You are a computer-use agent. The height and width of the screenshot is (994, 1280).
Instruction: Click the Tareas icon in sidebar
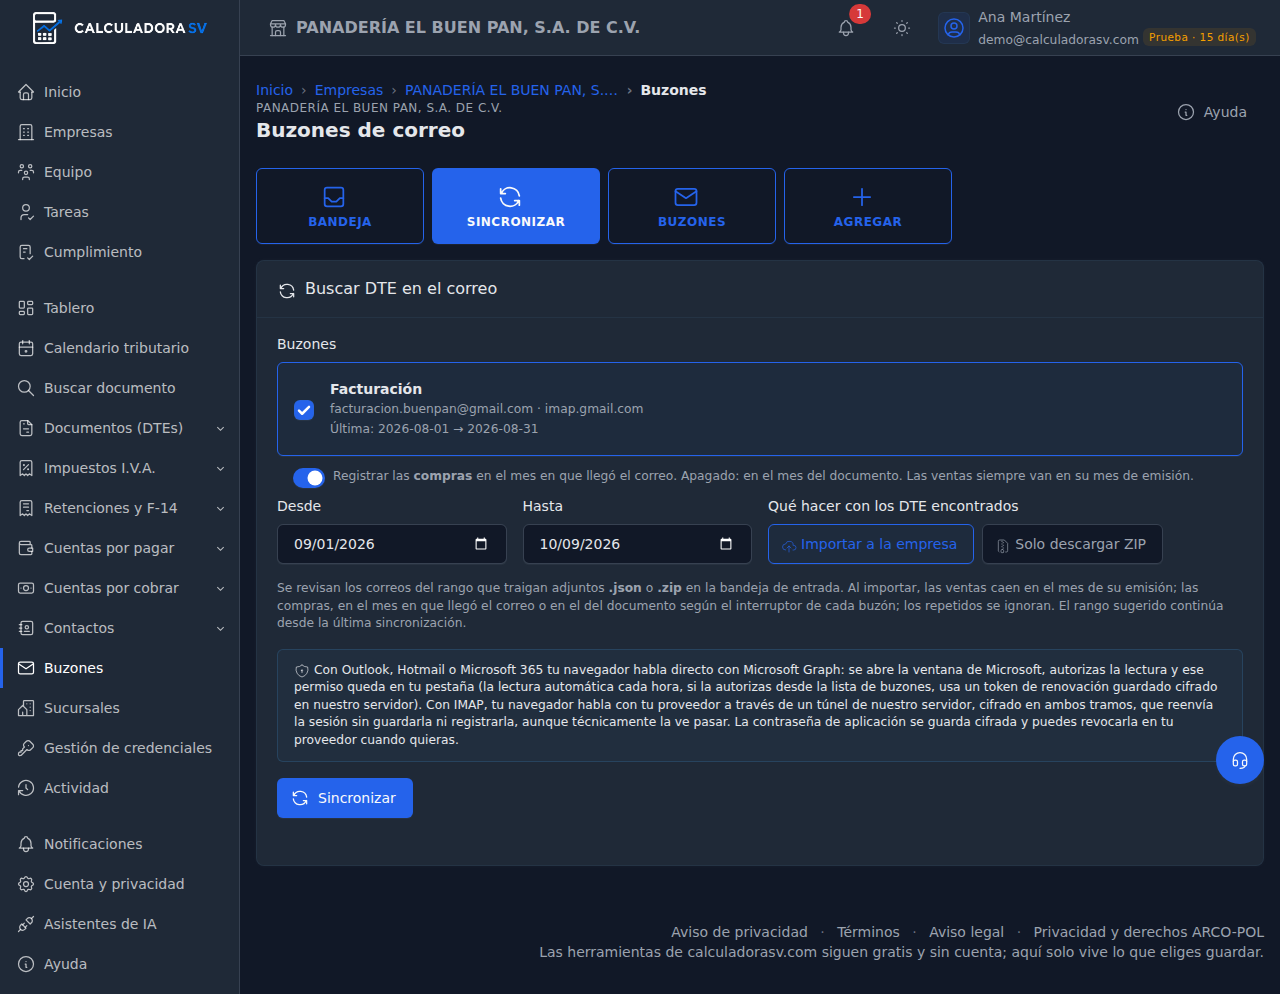[26, 212]
